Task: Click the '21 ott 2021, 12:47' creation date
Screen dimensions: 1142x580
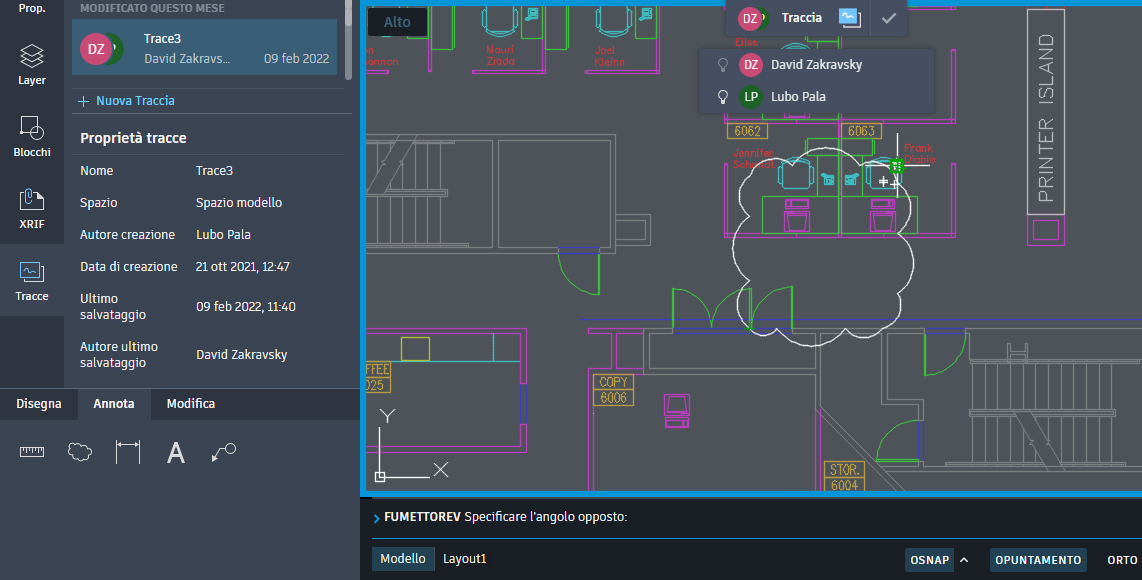Action: 243,267
